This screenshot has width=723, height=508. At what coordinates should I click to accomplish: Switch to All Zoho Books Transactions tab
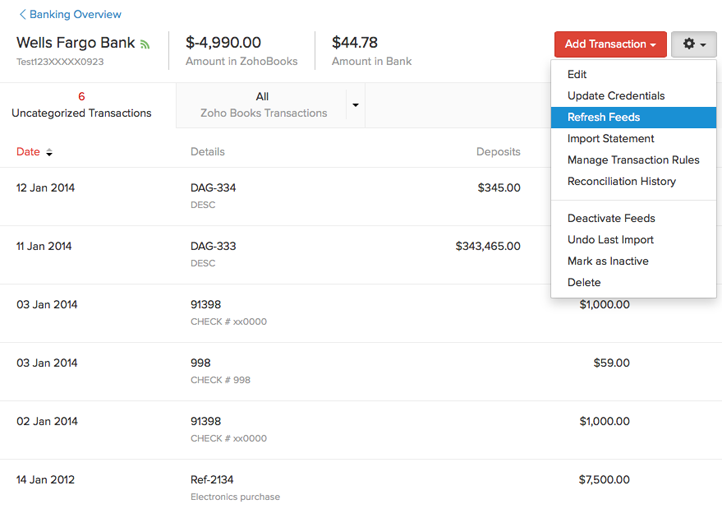pos(262,105)
